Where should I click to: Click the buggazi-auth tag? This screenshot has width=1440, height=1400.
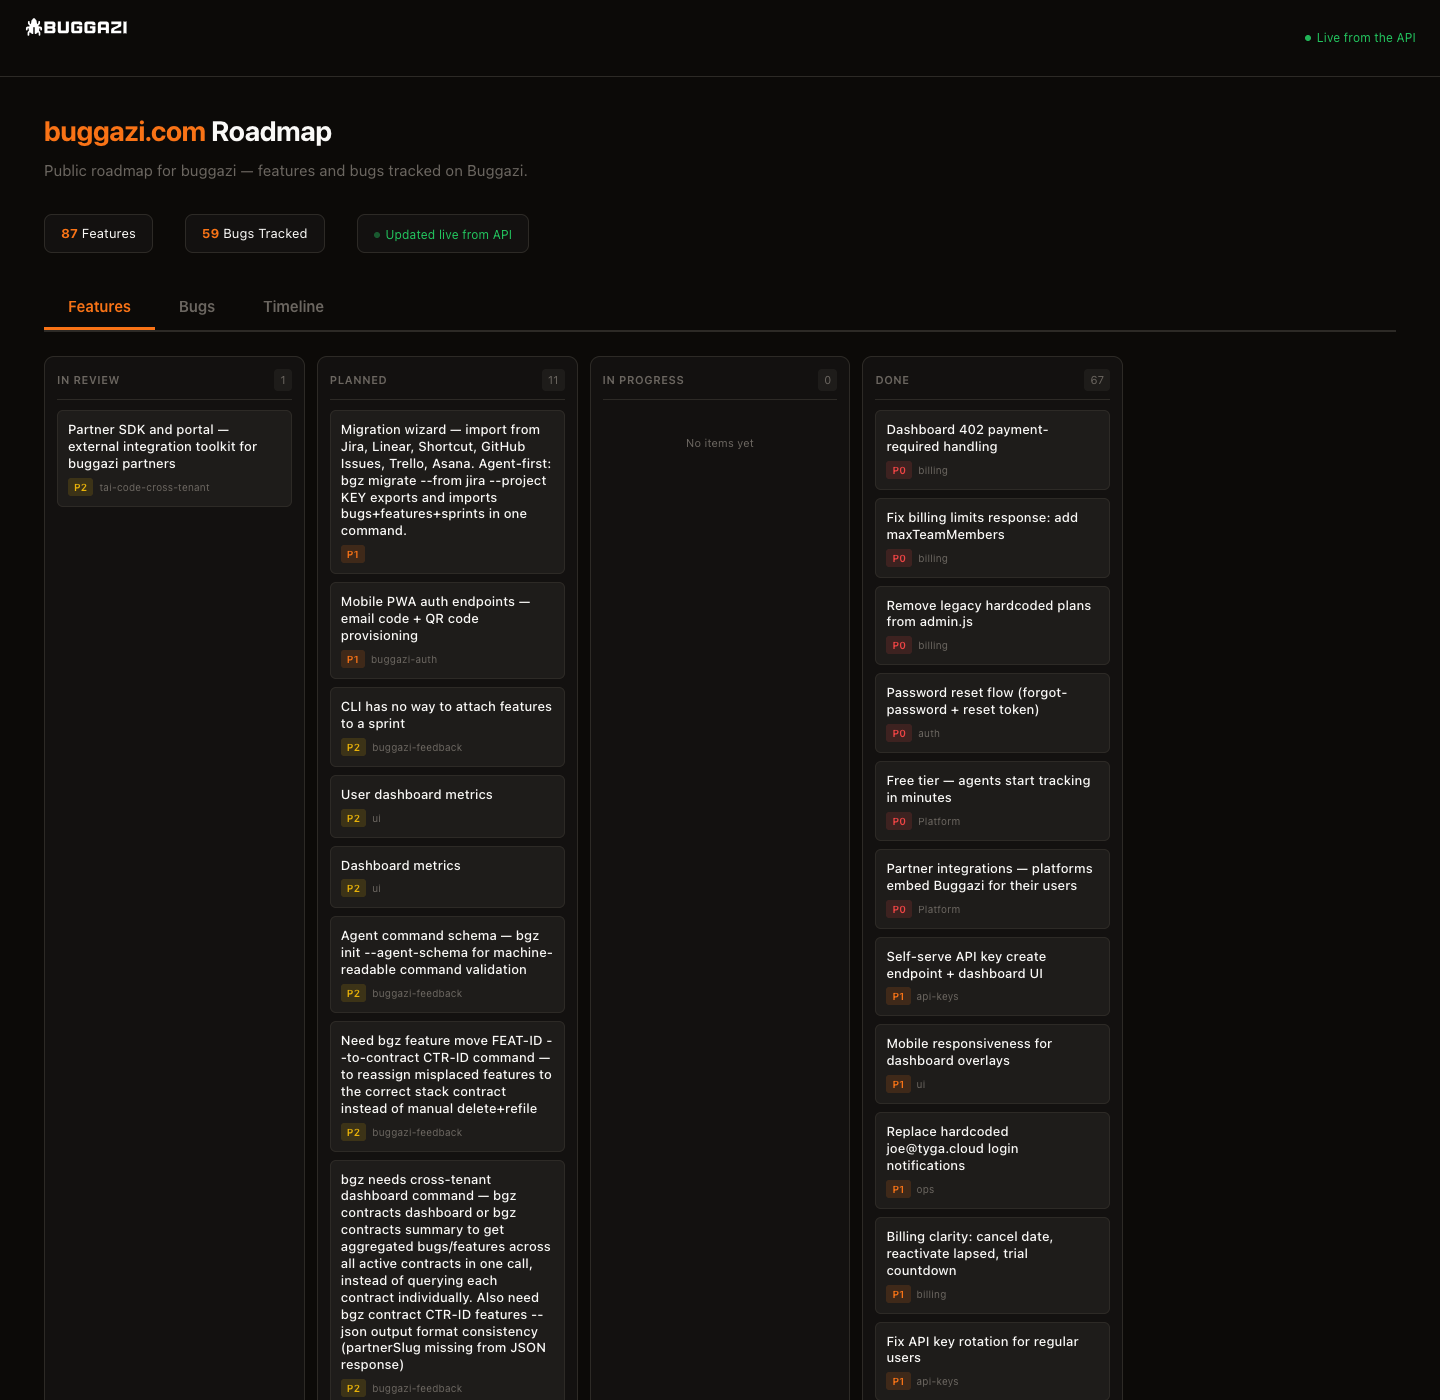[x=404, y=659]
